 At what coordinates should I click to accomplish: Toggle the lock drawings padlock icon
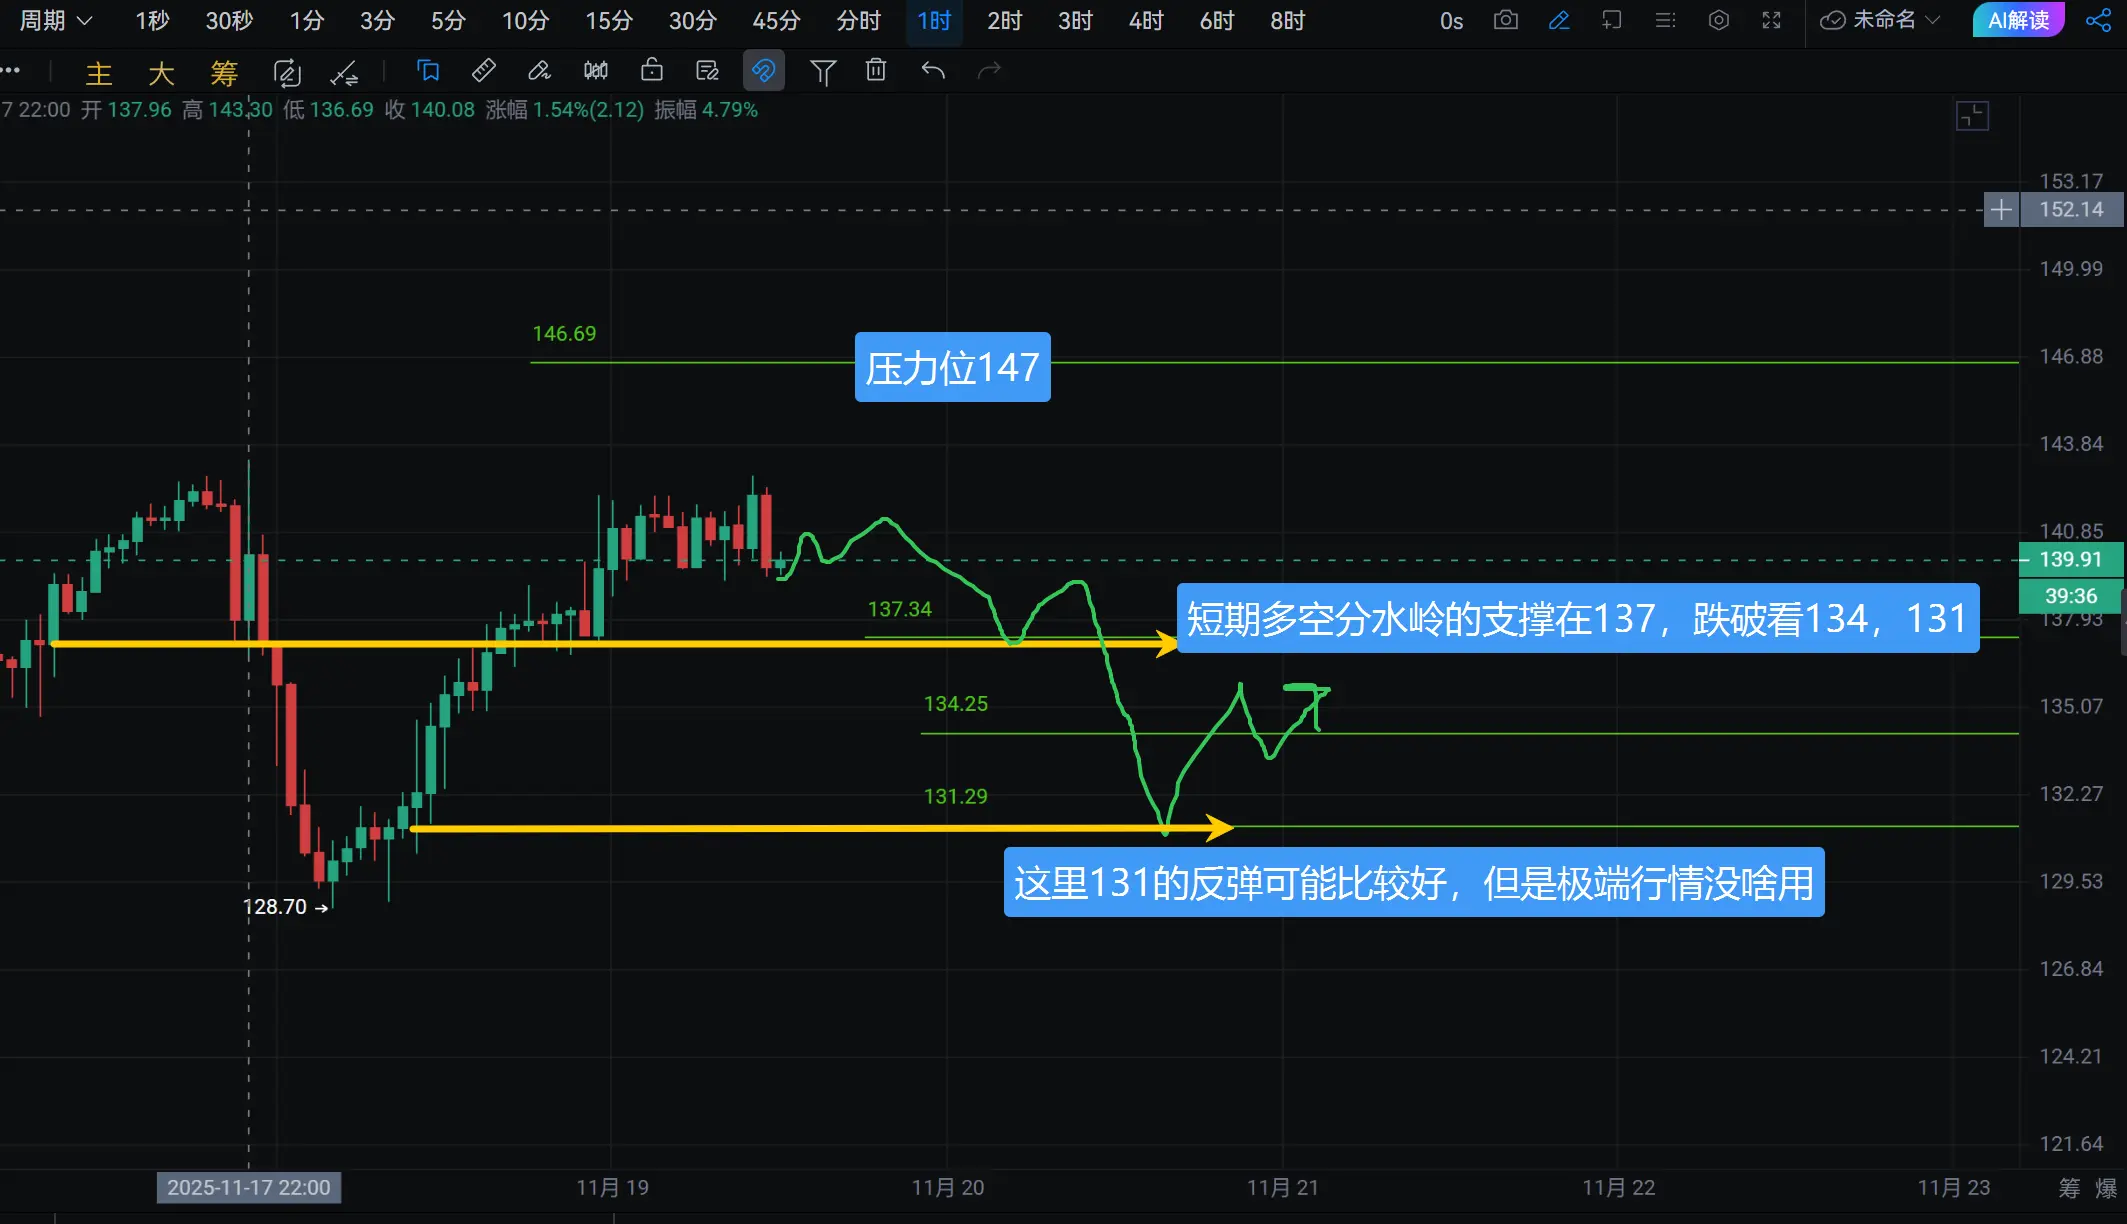pyautogui.click(x=651, y=70)
